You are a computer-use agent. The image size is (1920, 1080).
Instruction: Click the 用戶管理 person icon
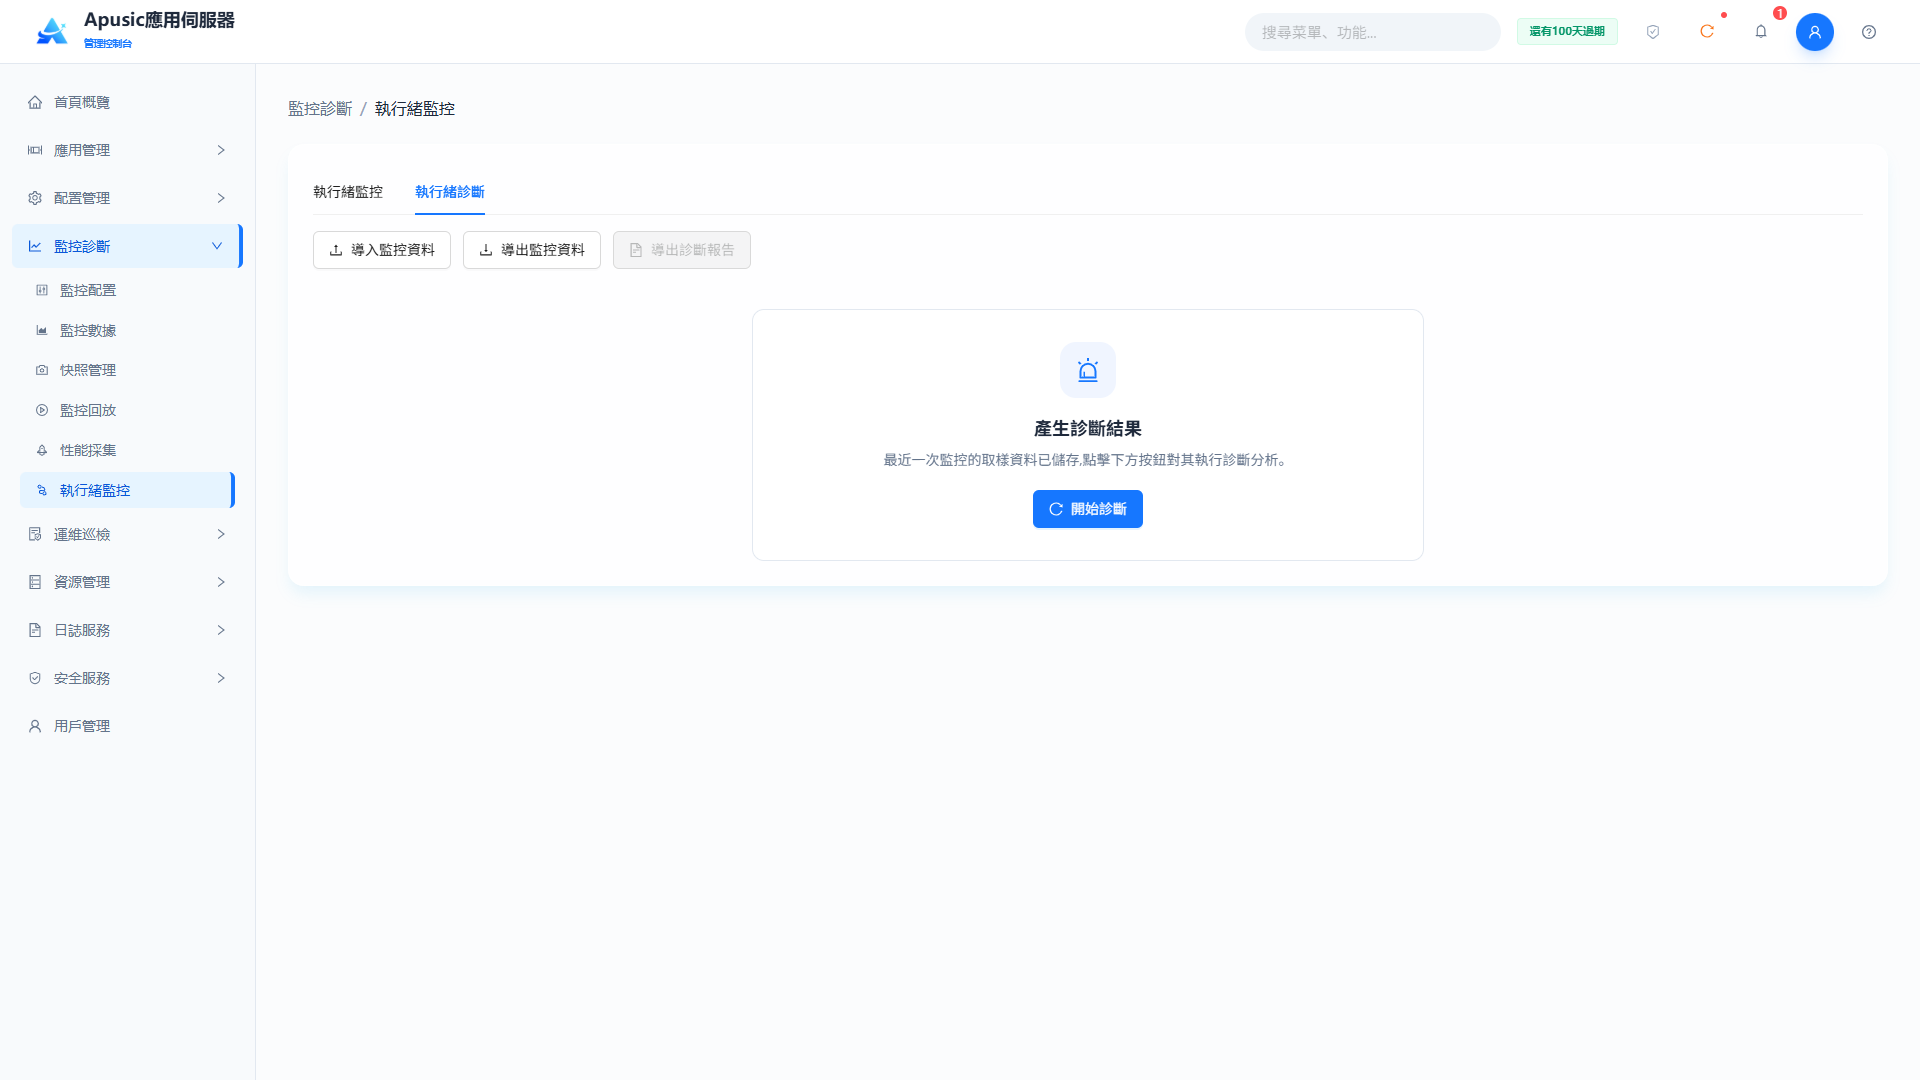coord(35,726)
